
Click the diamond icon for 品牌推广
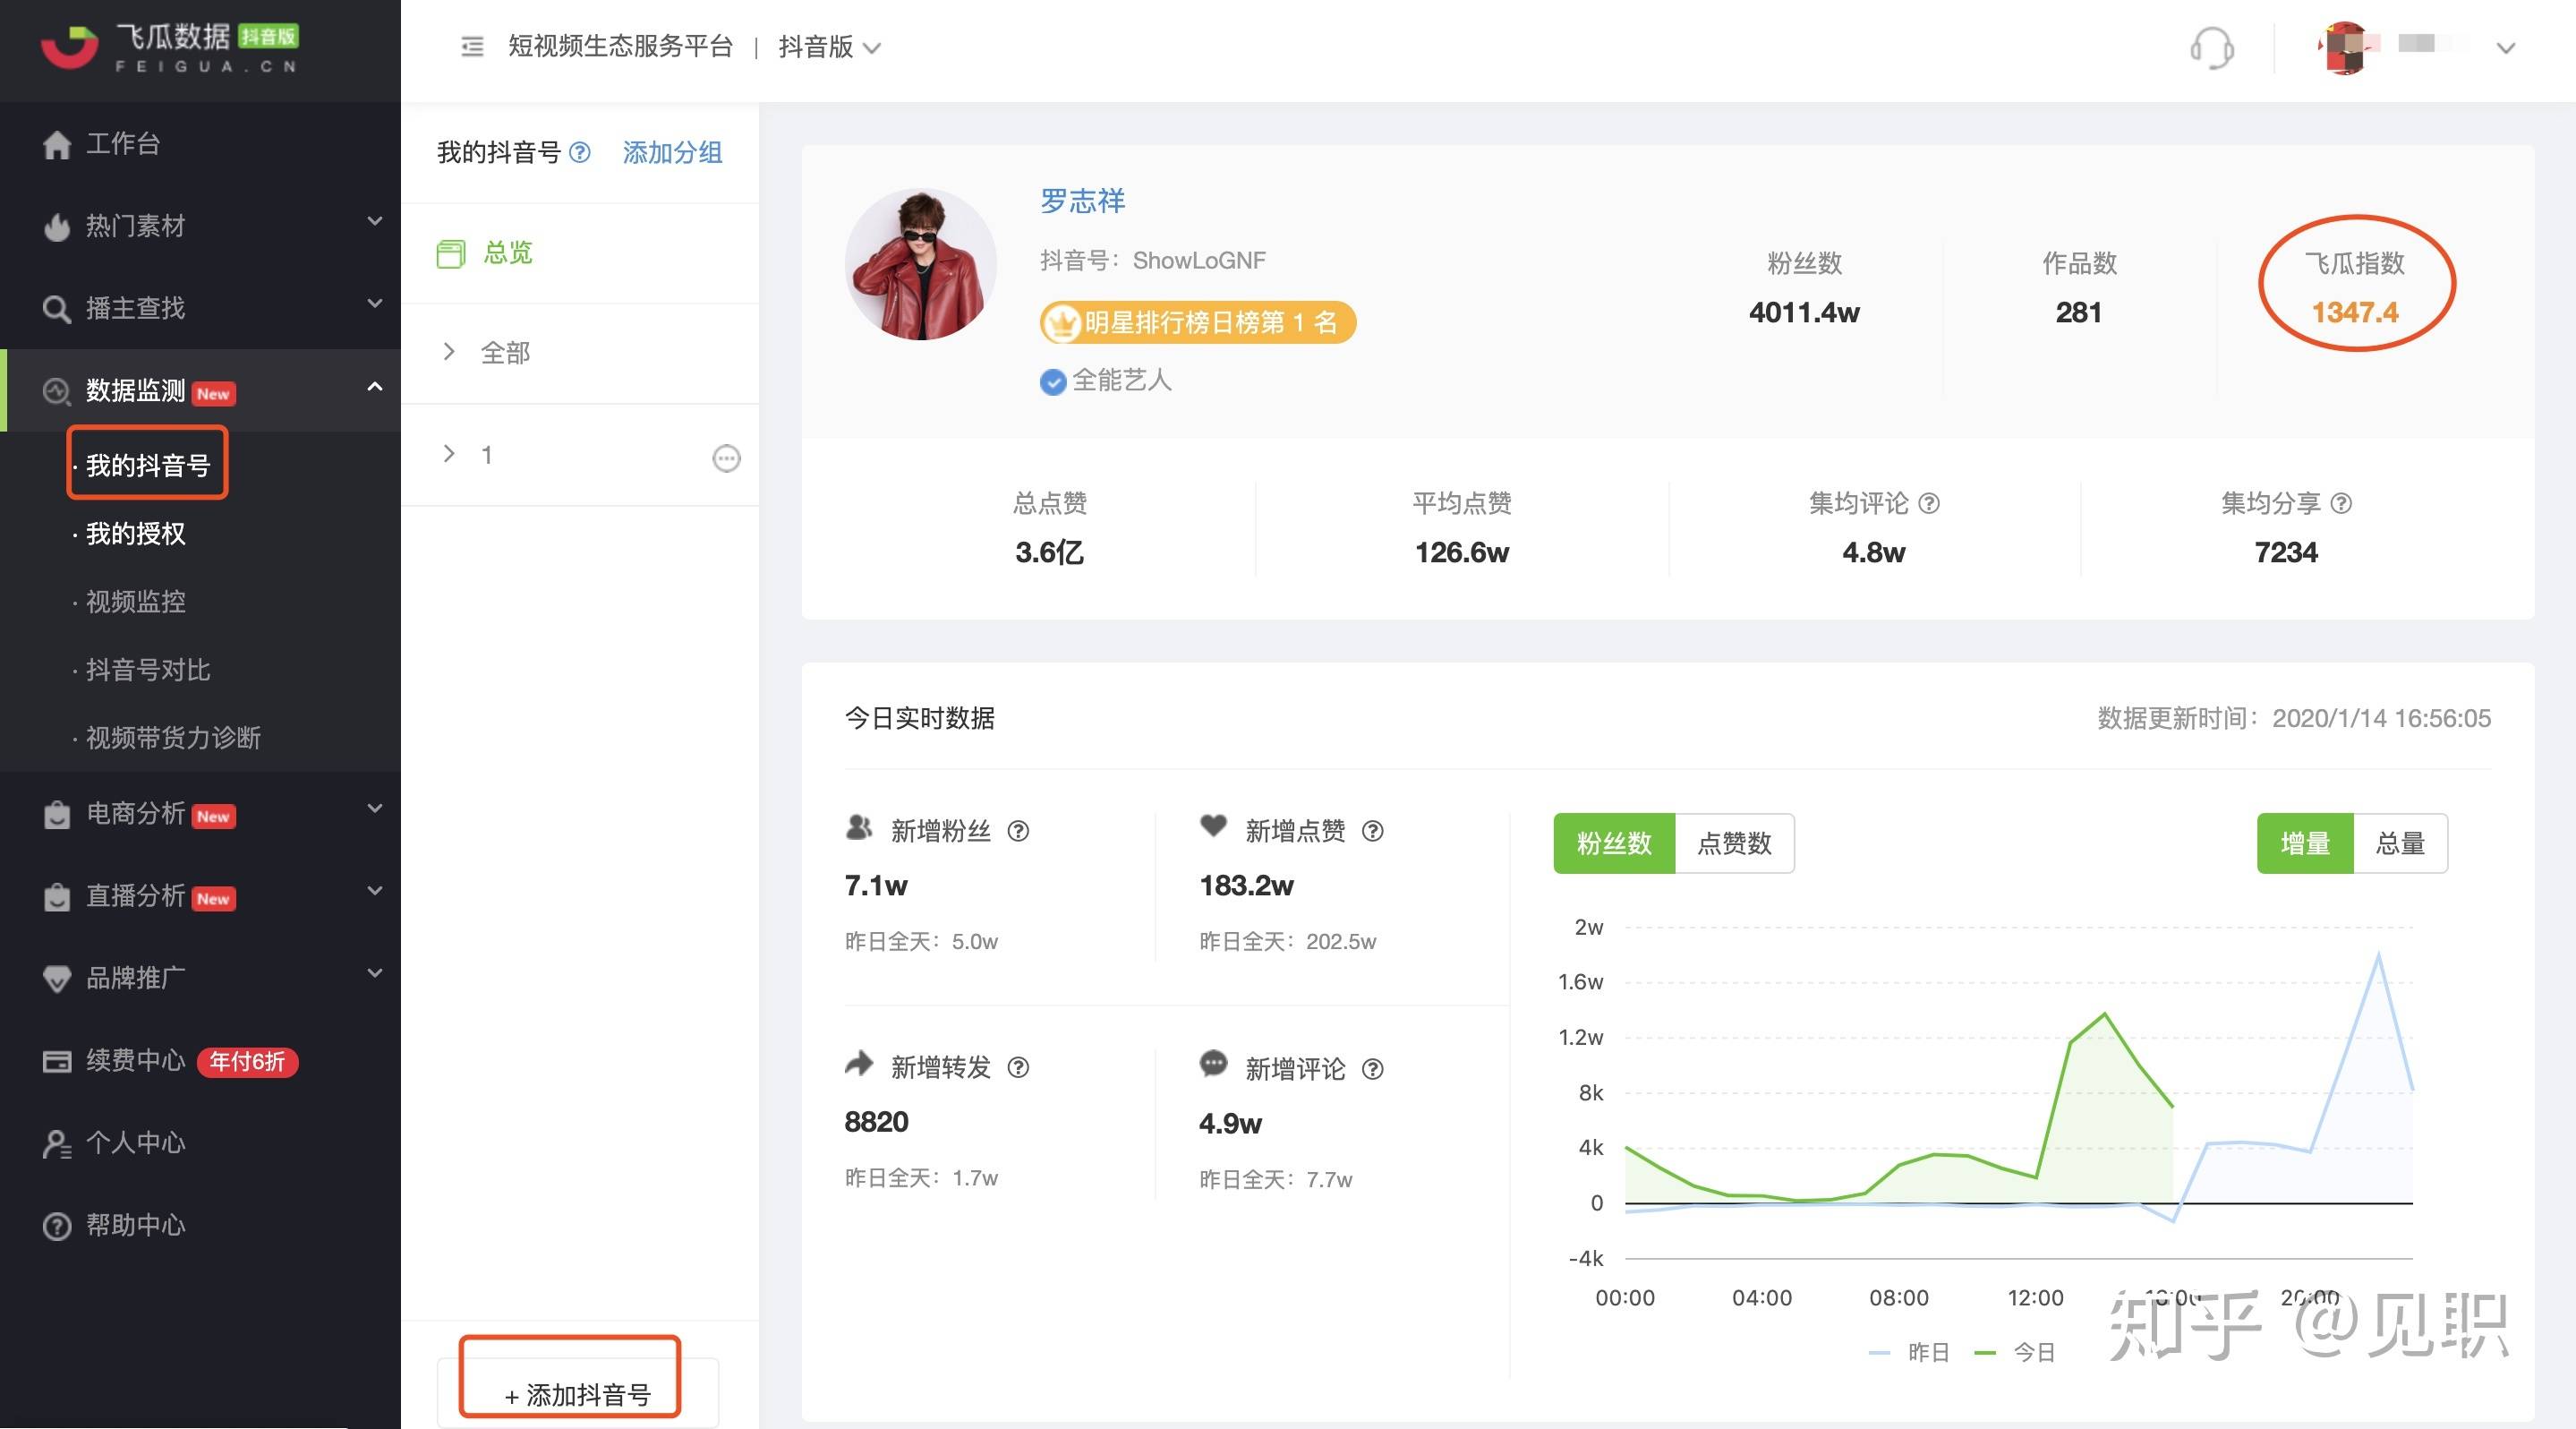[x=57, y=979]
